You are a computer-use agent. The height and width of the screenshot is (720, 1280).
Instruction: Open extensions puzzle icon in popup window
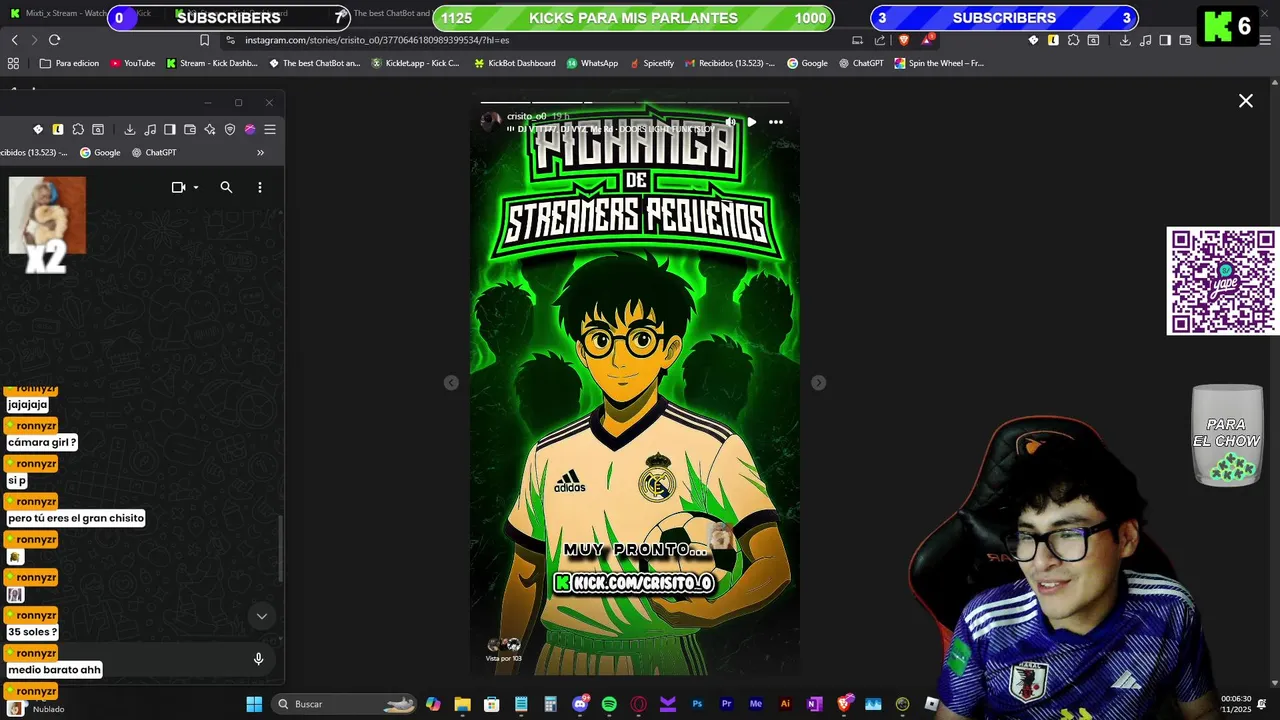(x=78, y=129)
